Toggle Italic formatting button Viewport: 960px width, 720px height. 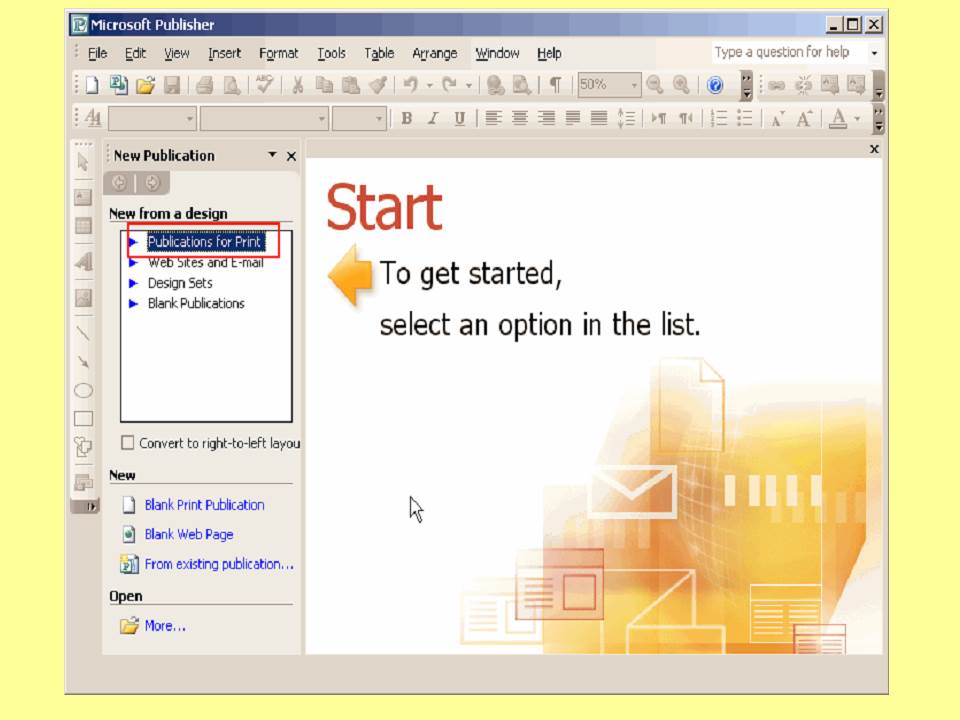(x=433, y=118)
